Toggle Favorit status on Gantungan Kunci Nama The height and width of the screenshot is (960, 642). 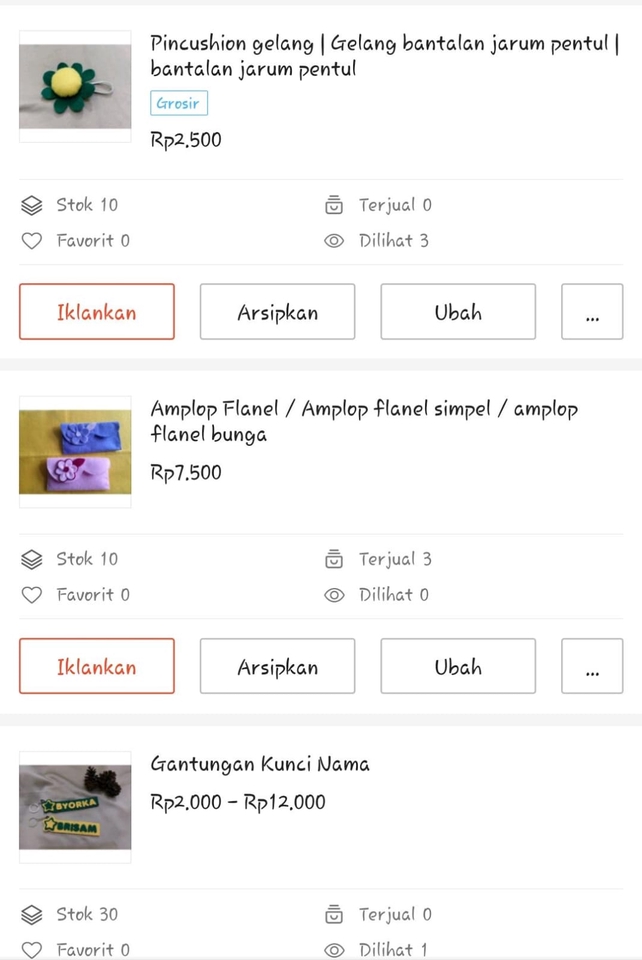(33, 949)
